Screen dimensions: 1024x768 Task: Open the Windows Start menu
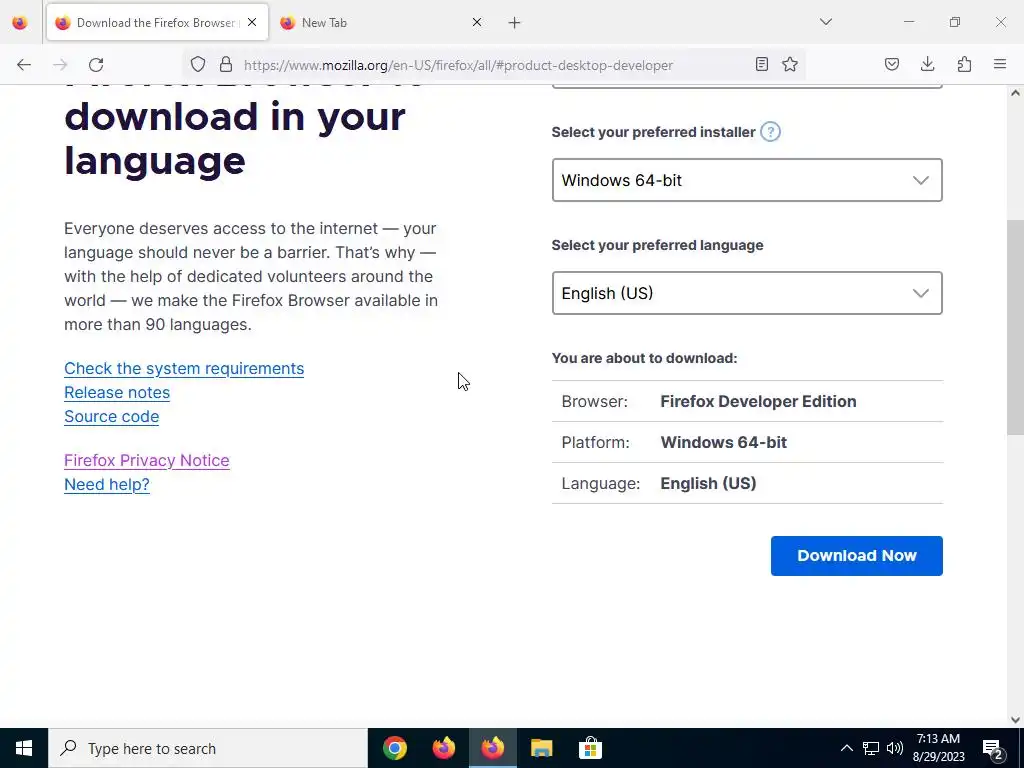(24, 748)
